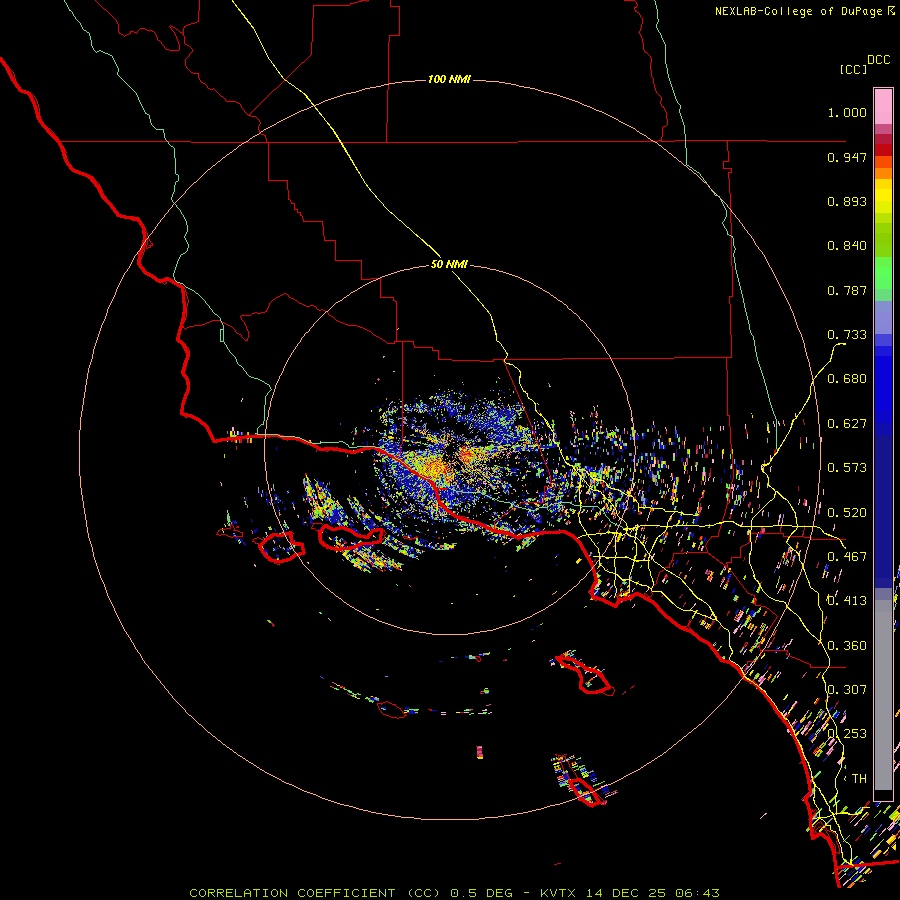Click the [CC] label above the color scale
The image size is (900, 900).
pyautogui.click(x=853, y=69)
